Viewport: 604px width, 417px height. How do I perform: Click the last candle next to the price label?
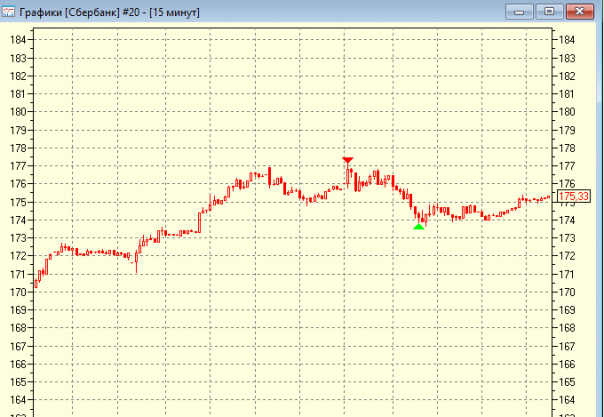pos(549,197)
